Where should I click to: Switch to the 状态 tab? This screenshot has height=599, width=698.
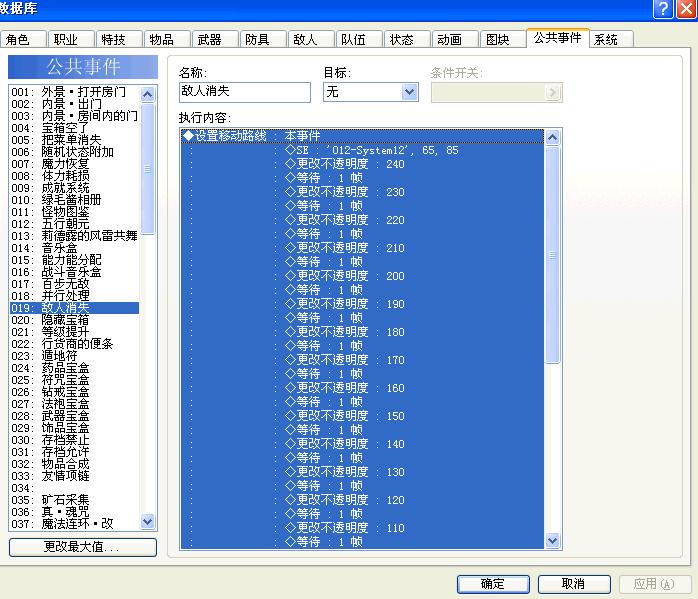click(407, 40)
